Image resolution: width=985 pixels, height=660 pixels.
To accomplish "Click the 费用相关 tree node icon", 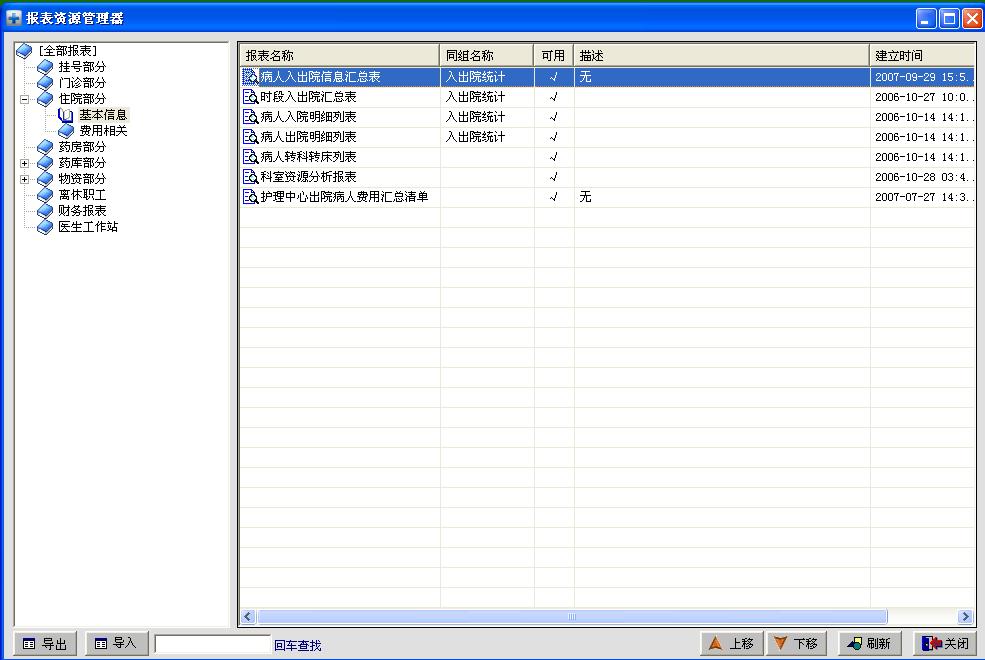I will [x=66, y=131].
